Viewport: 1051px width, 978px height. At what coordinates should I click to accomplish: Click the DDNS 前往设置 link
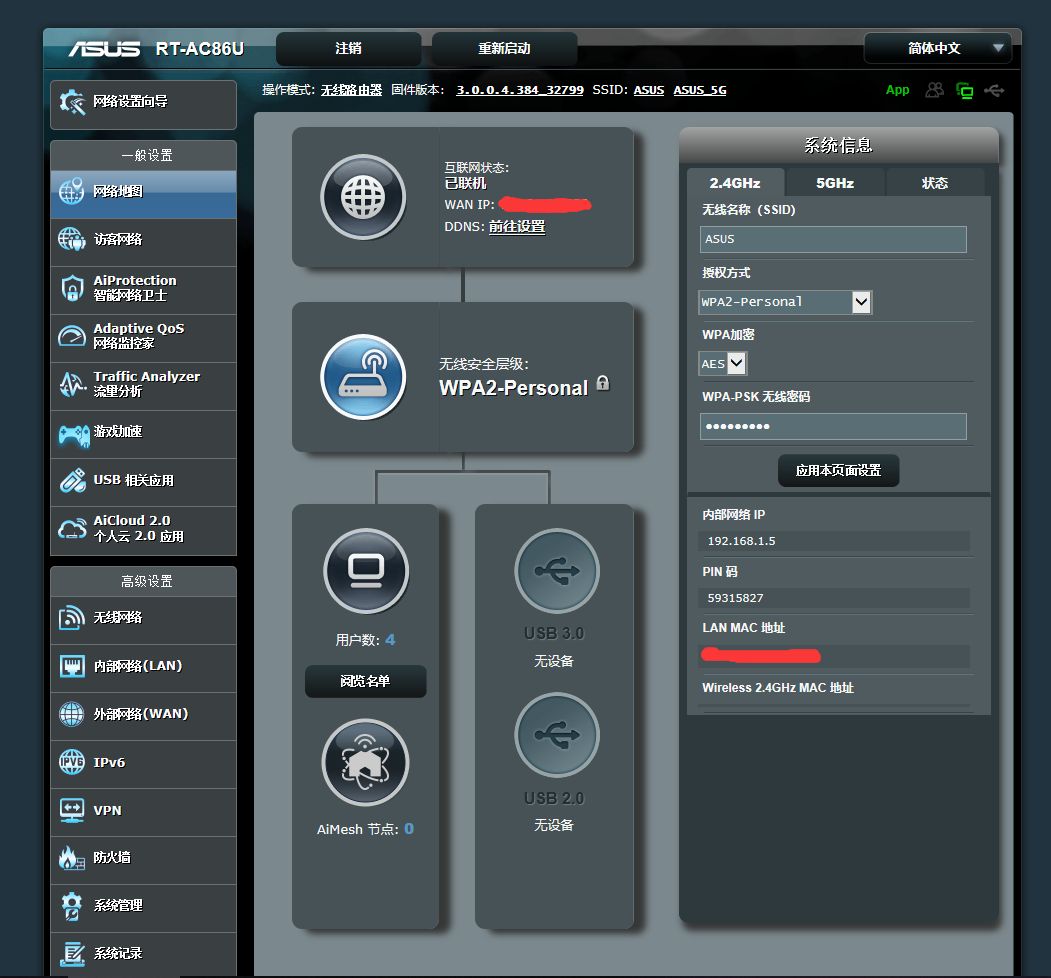click(x=517, y=227)
